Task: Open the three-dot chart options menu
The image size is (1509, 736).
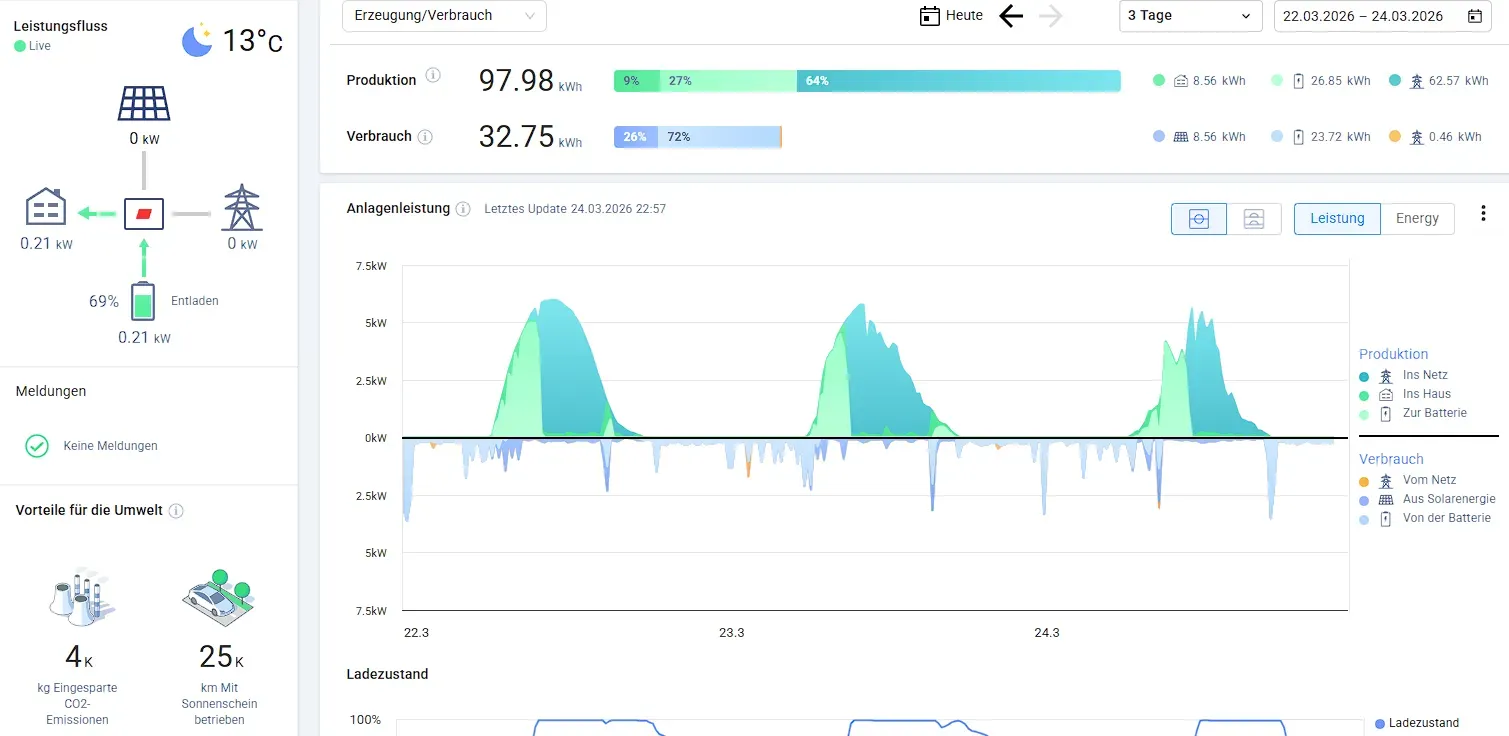Action: click(x=1483, y=214)
